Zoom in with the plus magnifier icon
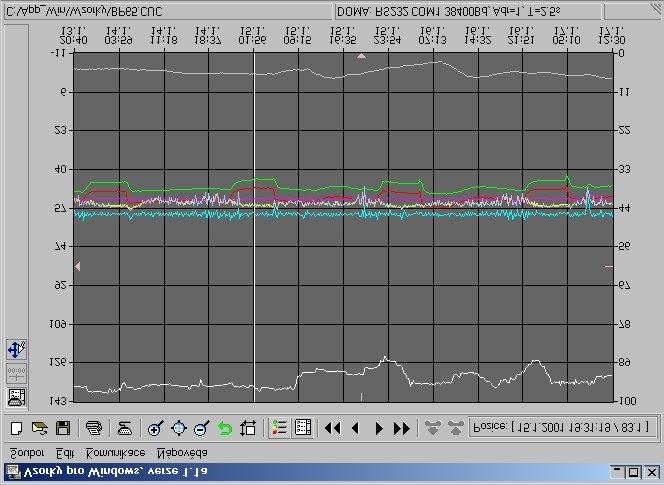The image size is (664, 485). tap(155, 428)
